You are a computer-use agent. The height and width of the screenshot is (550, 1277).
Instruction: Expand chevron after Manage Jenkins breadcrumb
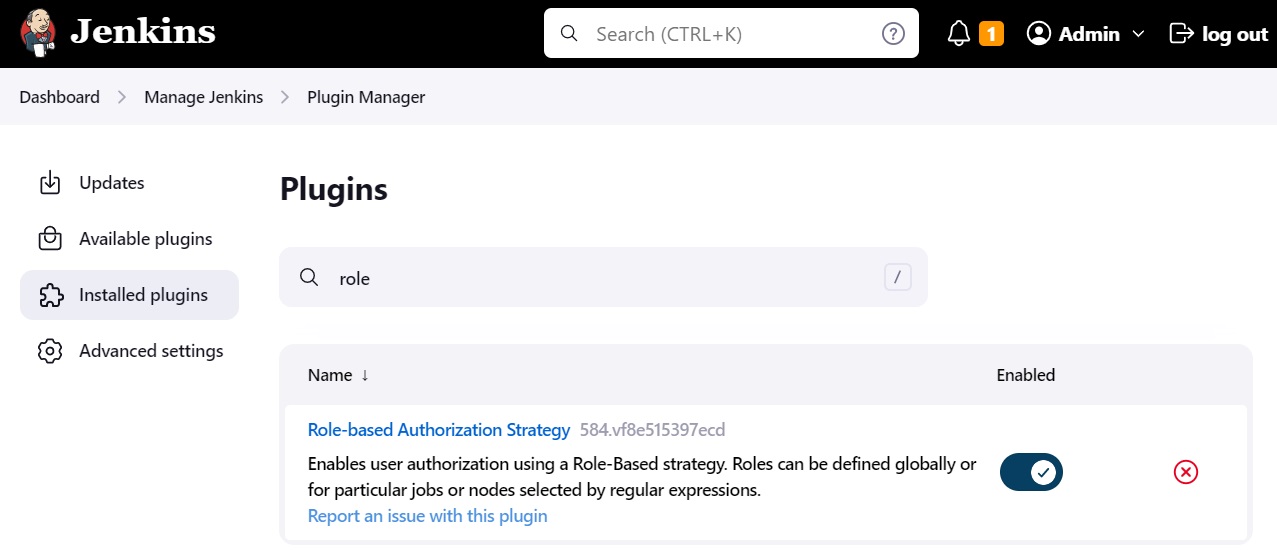(x=285, y=97)
